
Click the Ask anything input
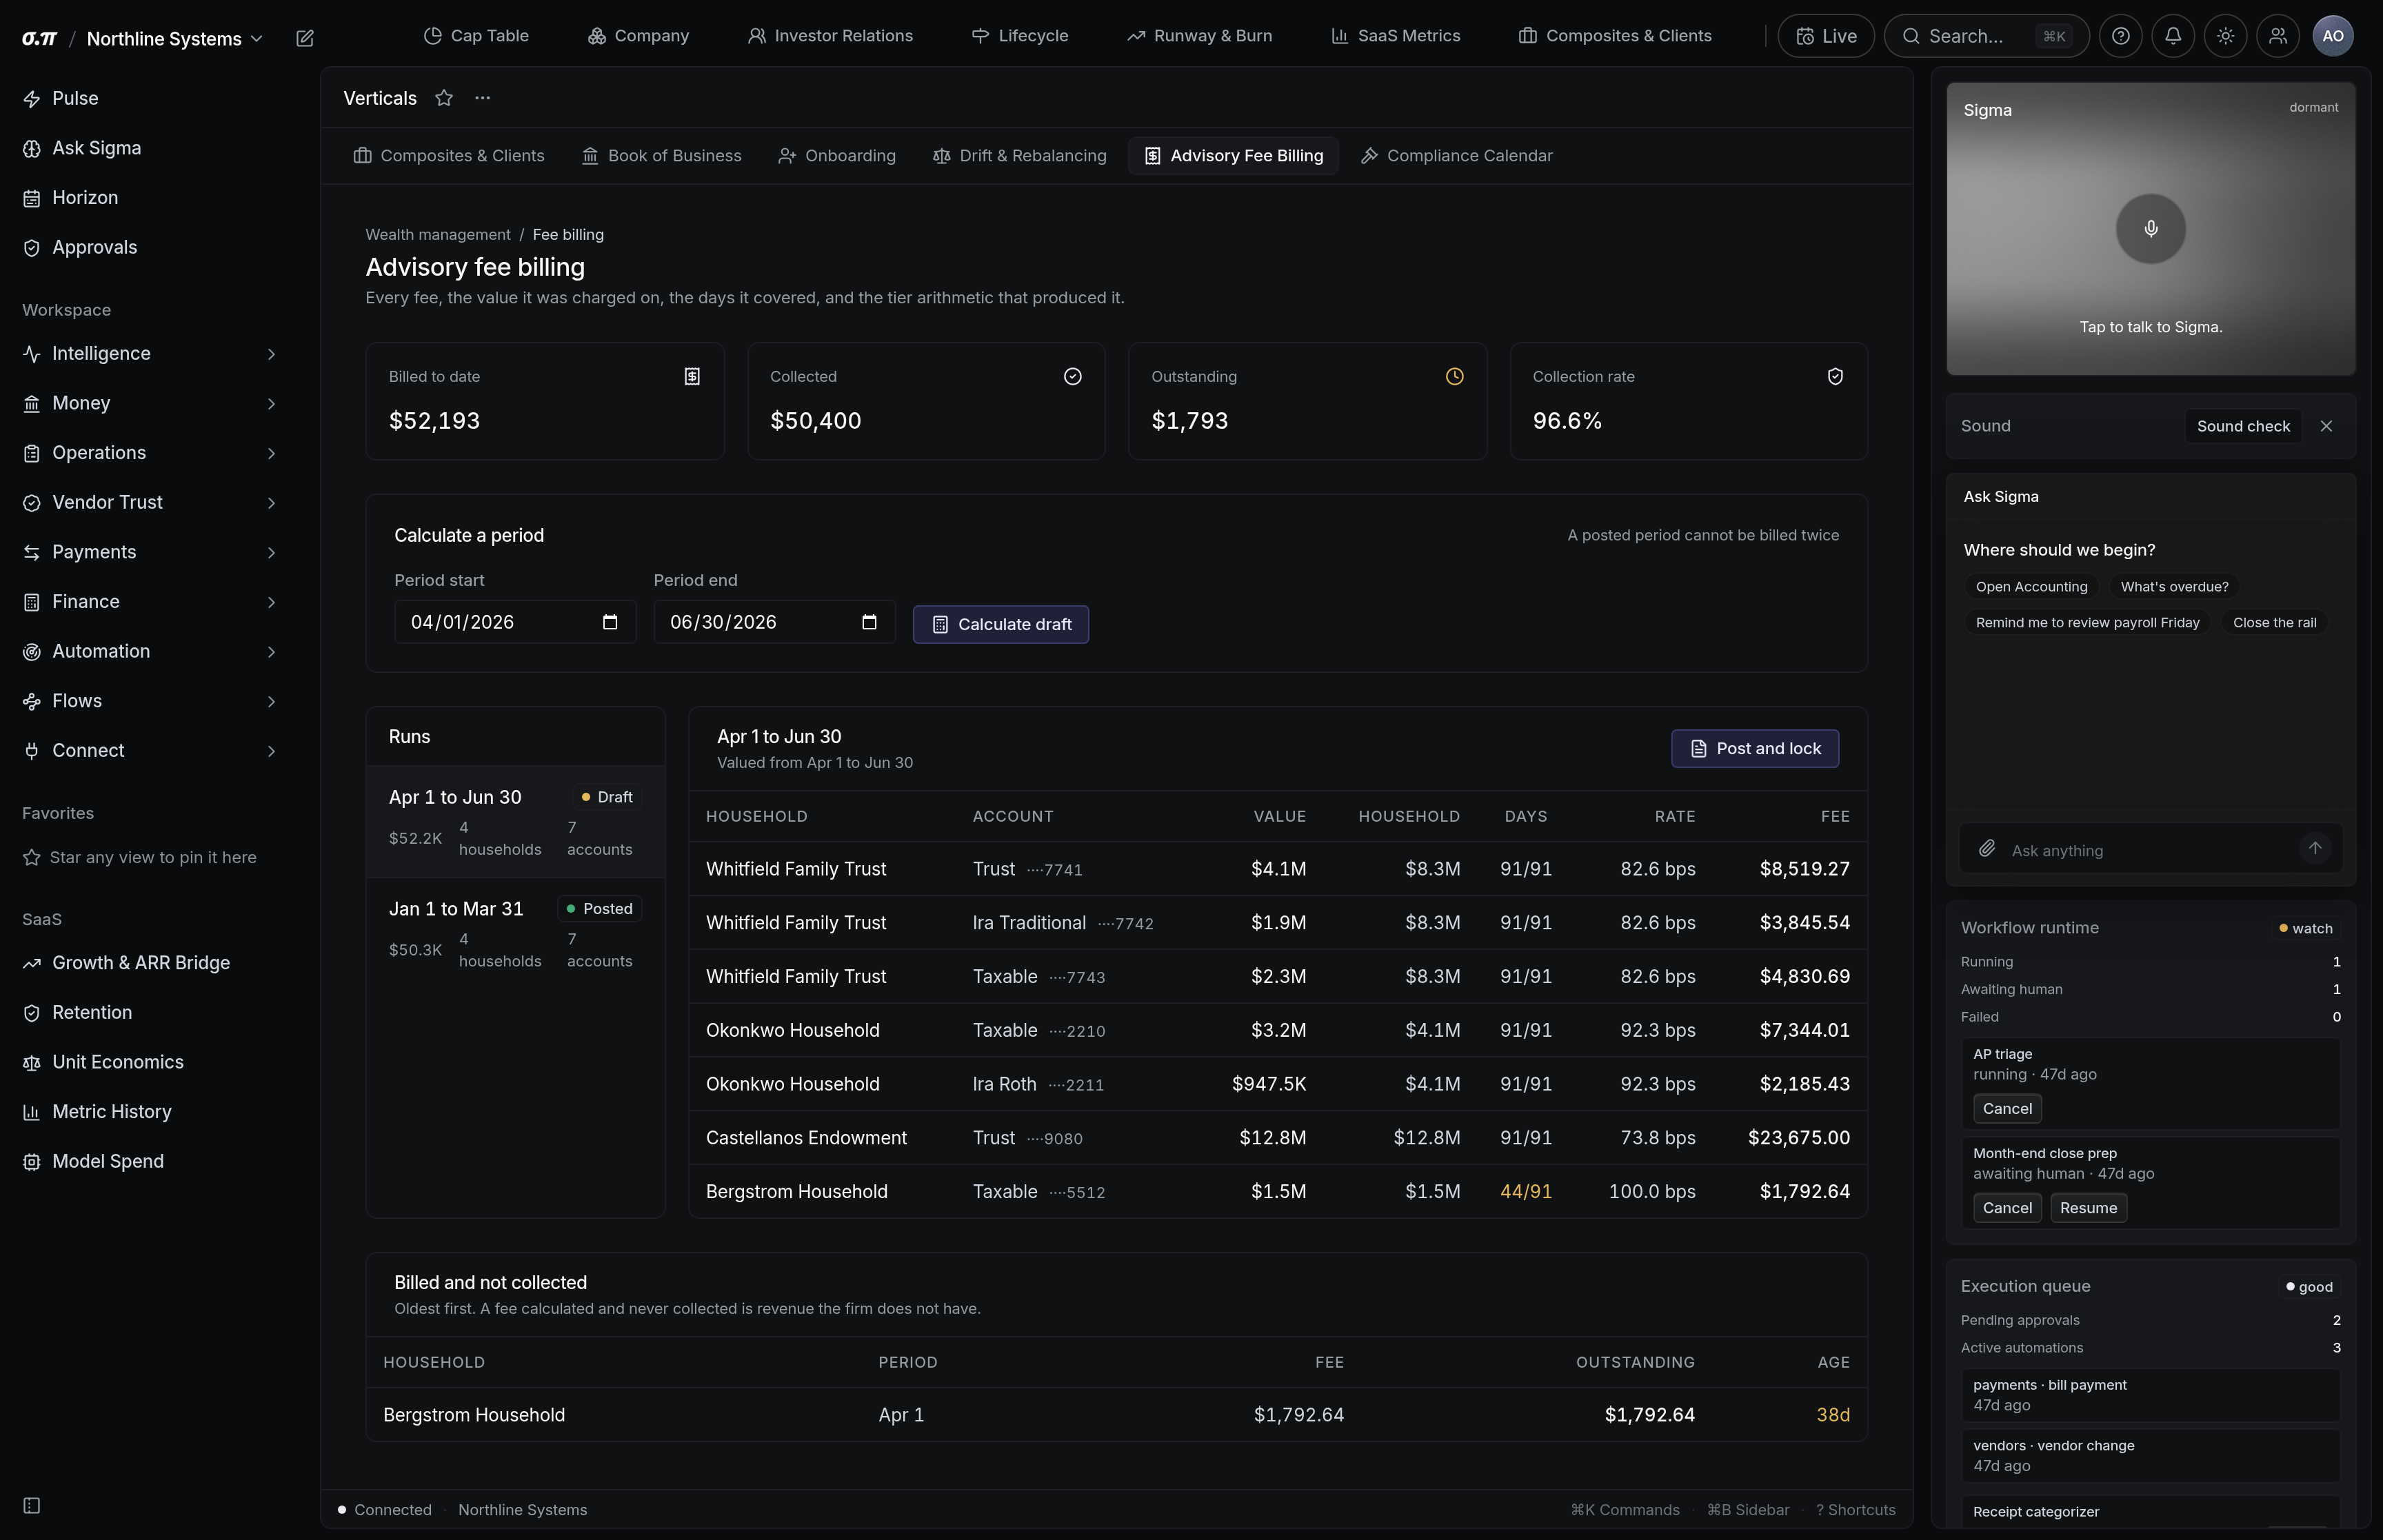(2150, 850)
